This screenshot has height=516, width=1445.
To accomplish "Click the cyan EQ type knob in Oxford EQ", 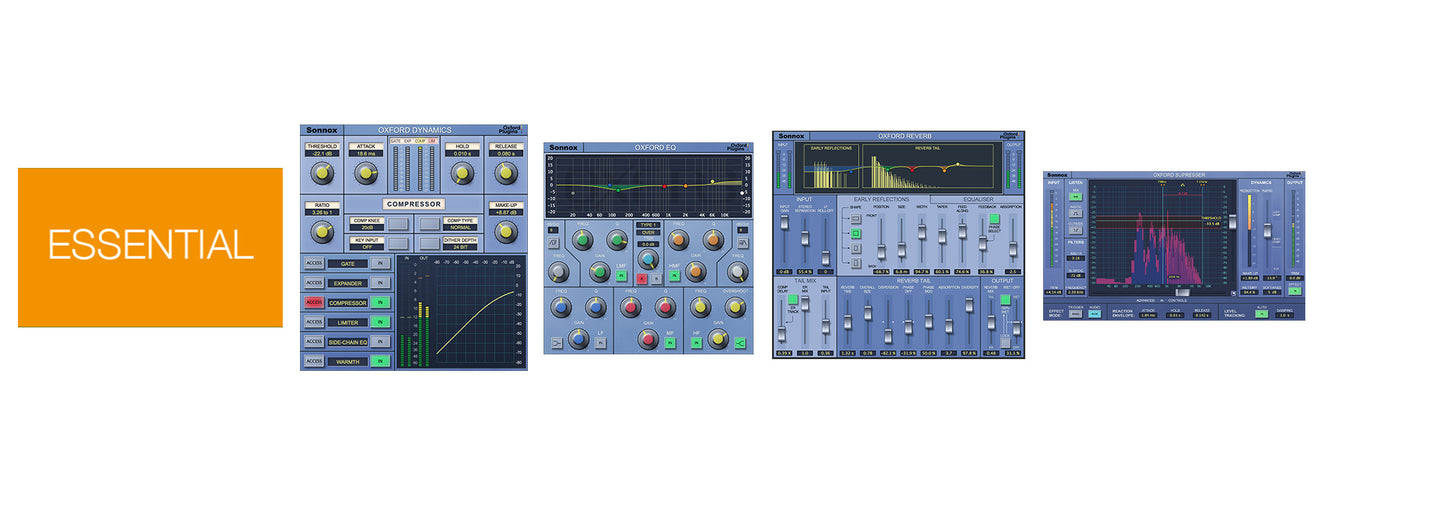I will (x=648, y=260).
